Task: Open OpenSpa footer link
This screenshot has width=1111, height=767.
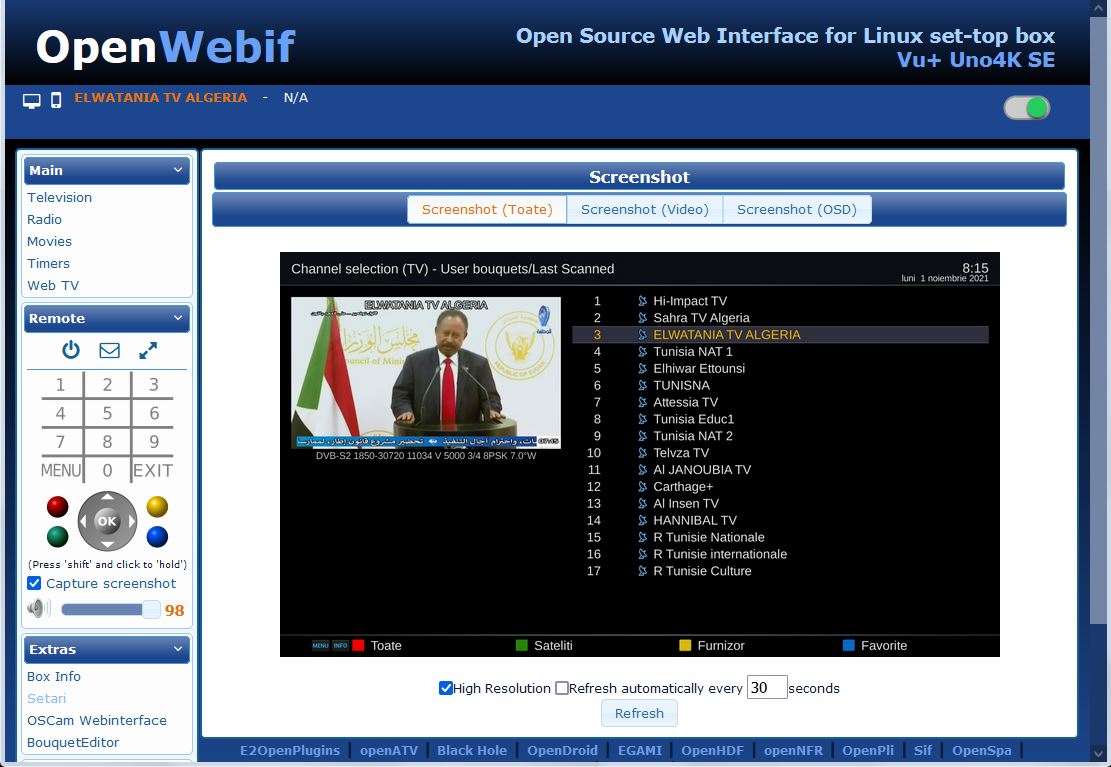Action: click(x=981, y=750)
